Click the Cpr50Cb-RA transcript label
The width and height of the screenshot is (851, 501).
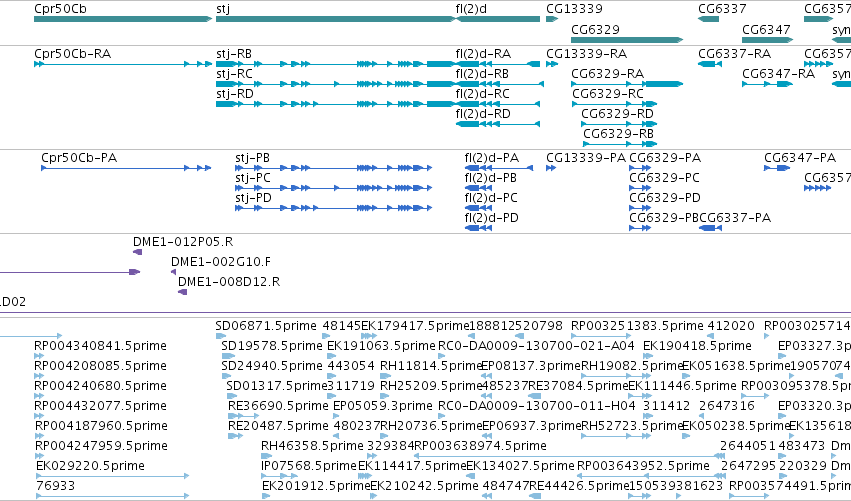click(x=72, y=54)
